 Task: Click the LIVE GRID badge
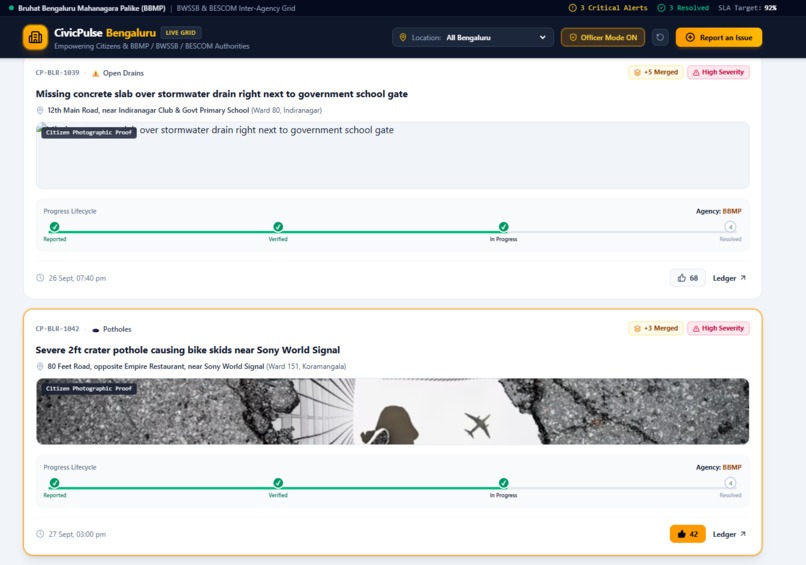pyautogui.click(x=181, y=32)
